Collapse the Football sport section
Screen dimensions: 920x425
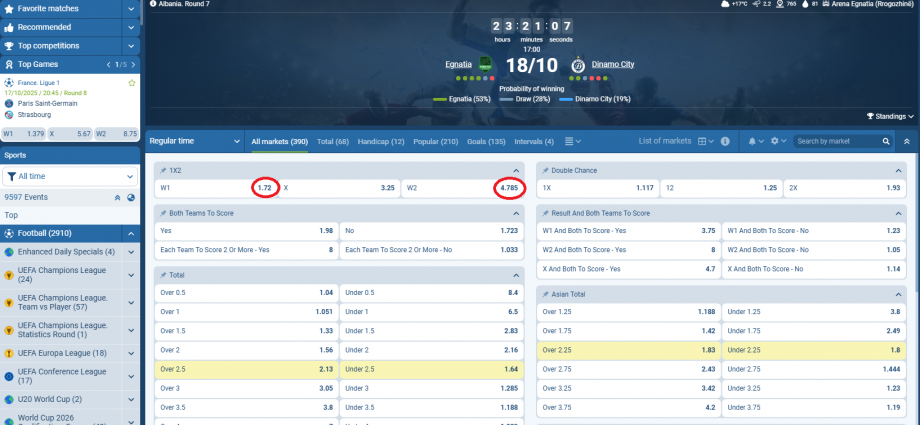131,234
